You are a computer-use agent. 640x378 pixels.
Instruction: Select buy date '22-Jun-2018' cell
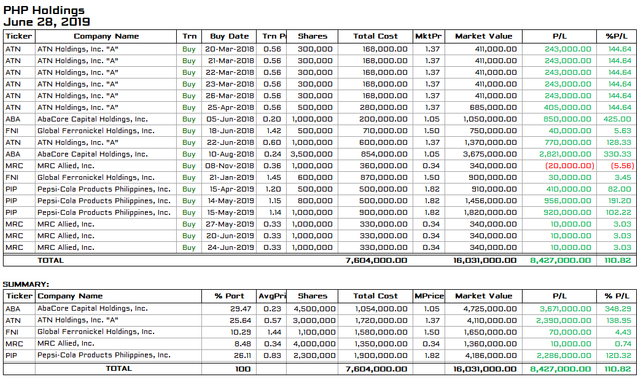point(229,143)
